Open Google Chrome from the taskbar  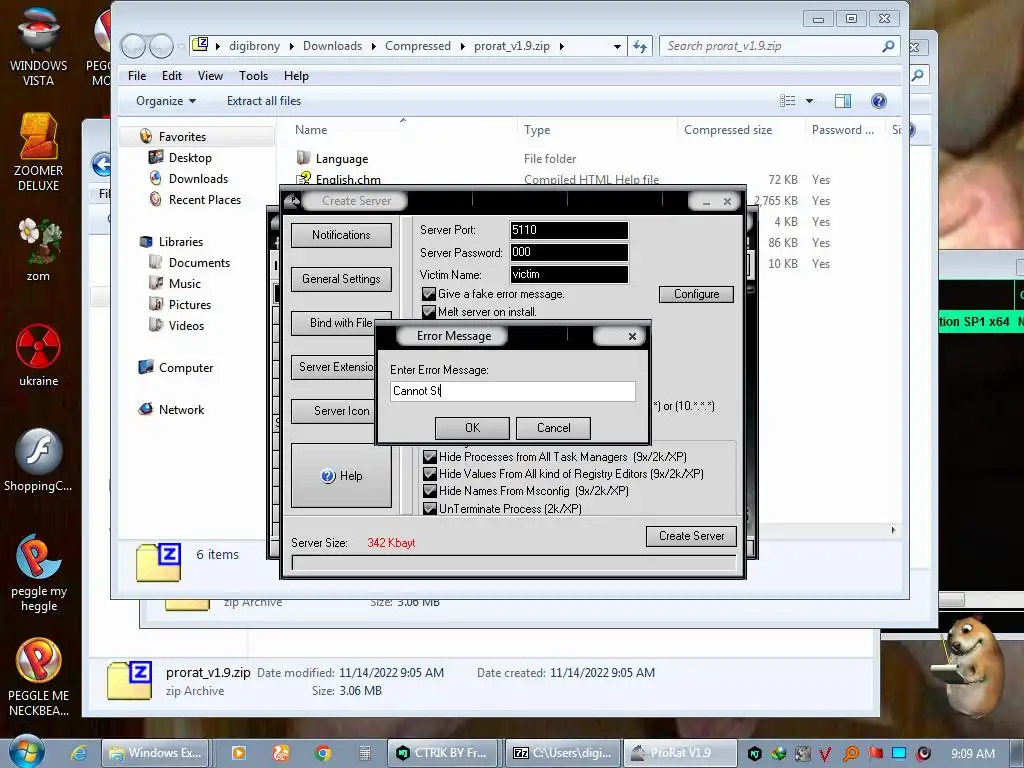coord(323,753)
